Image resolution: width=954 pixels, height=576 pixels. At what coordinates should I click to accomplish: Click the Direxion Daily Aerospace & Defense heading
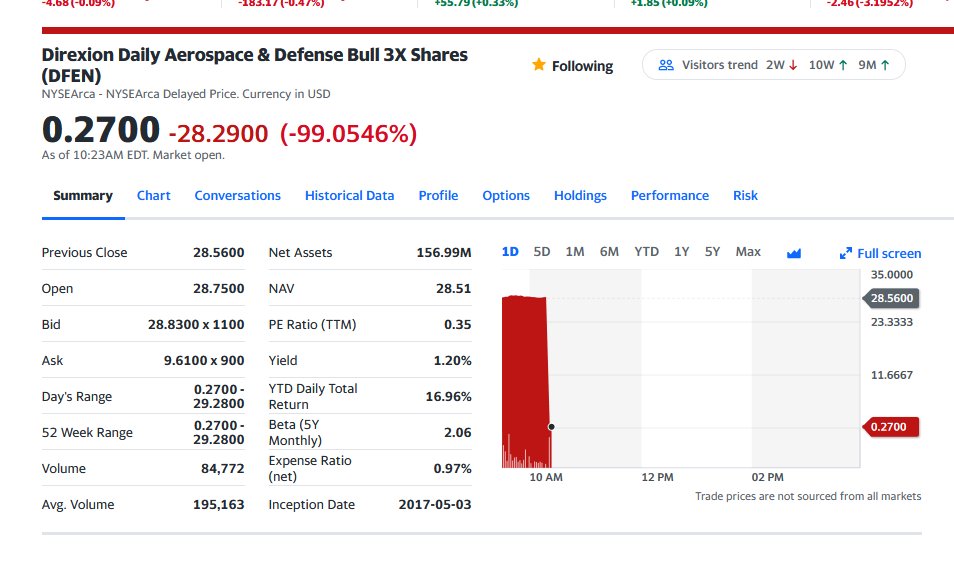(x=254, y=64)
